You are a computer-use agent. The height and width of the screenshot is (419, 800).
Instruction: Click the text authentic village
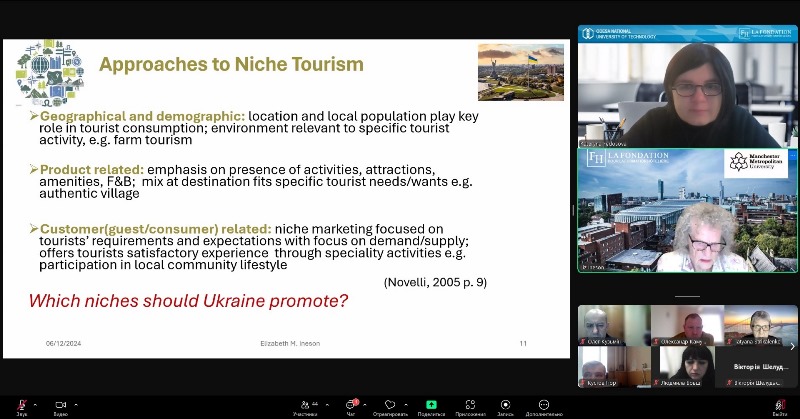89,194
